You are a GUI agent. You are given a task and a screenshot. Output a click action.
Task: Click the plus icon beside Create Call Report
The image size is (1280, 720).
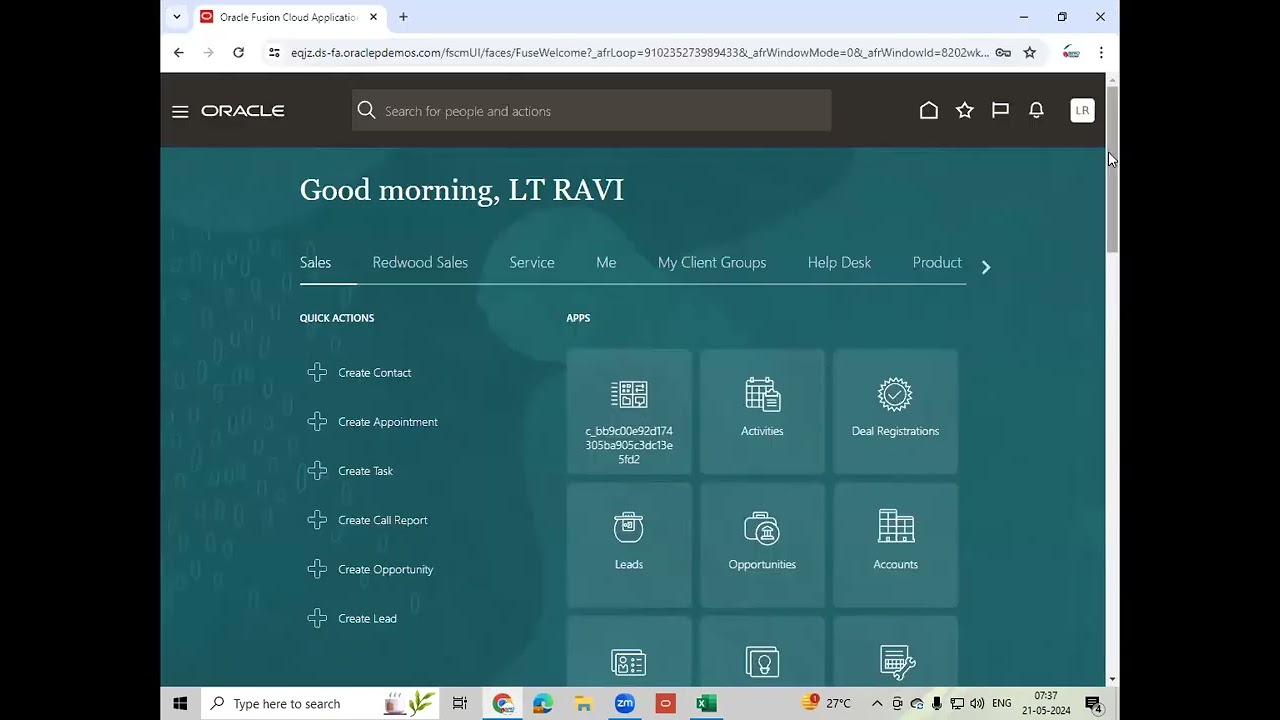click(317, 520)
